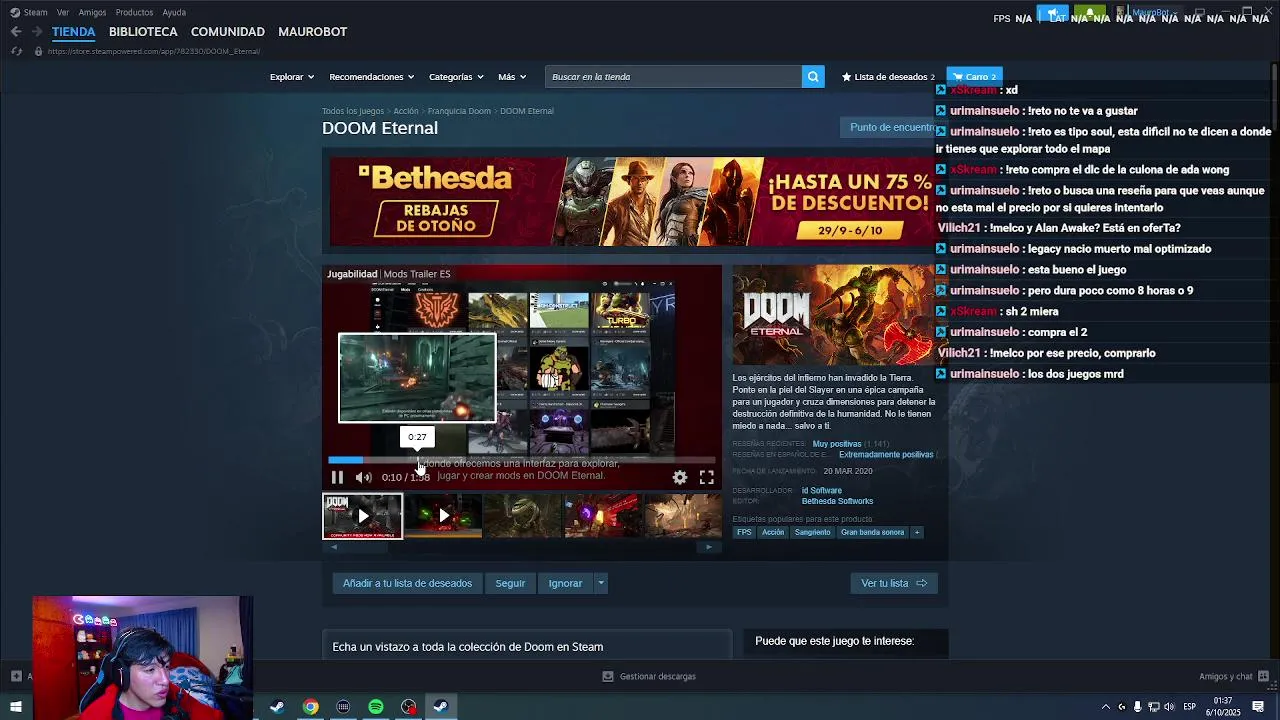The width and height of the screenshot is (1280, 720).
Task: Select the second trailer thumbnail with green scene
Action: tap(444, 516)
